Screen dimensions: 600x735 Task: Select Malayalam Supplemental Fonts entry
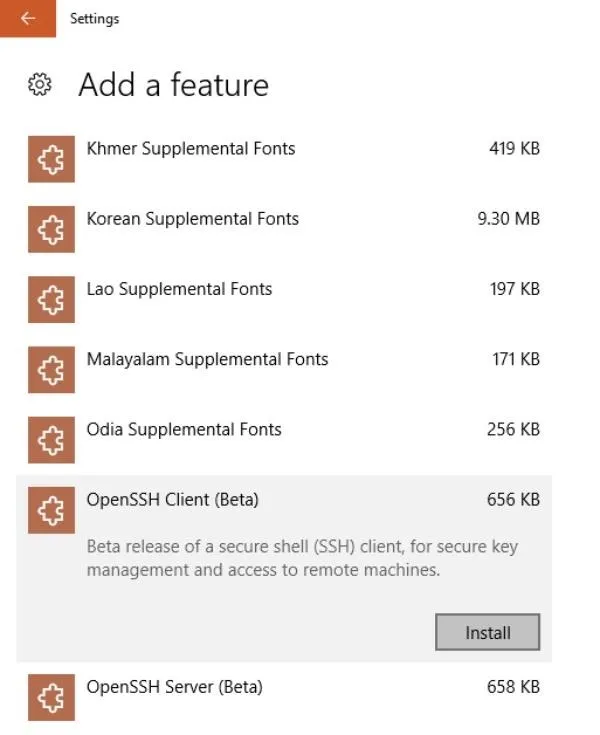coord(284,370)
